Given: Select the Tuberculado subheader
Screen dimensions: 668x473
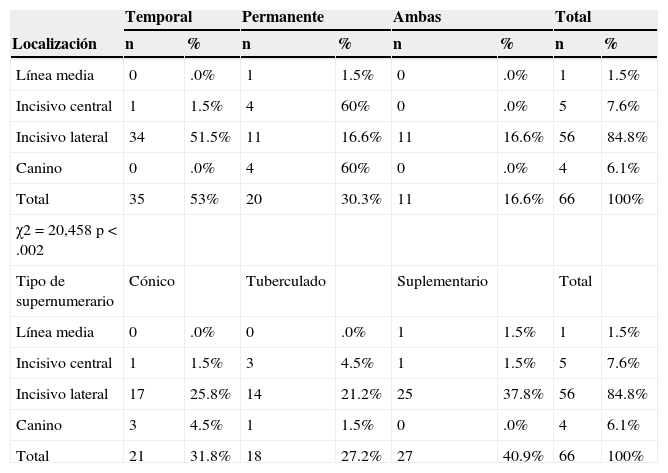Looking at the screenshot, I should coord(286,282).
